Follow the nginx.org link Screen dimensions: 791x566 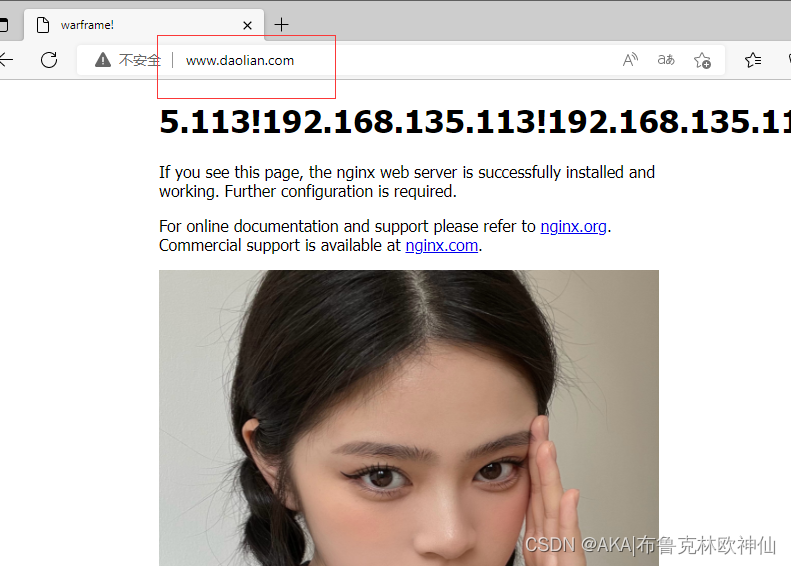574,227
